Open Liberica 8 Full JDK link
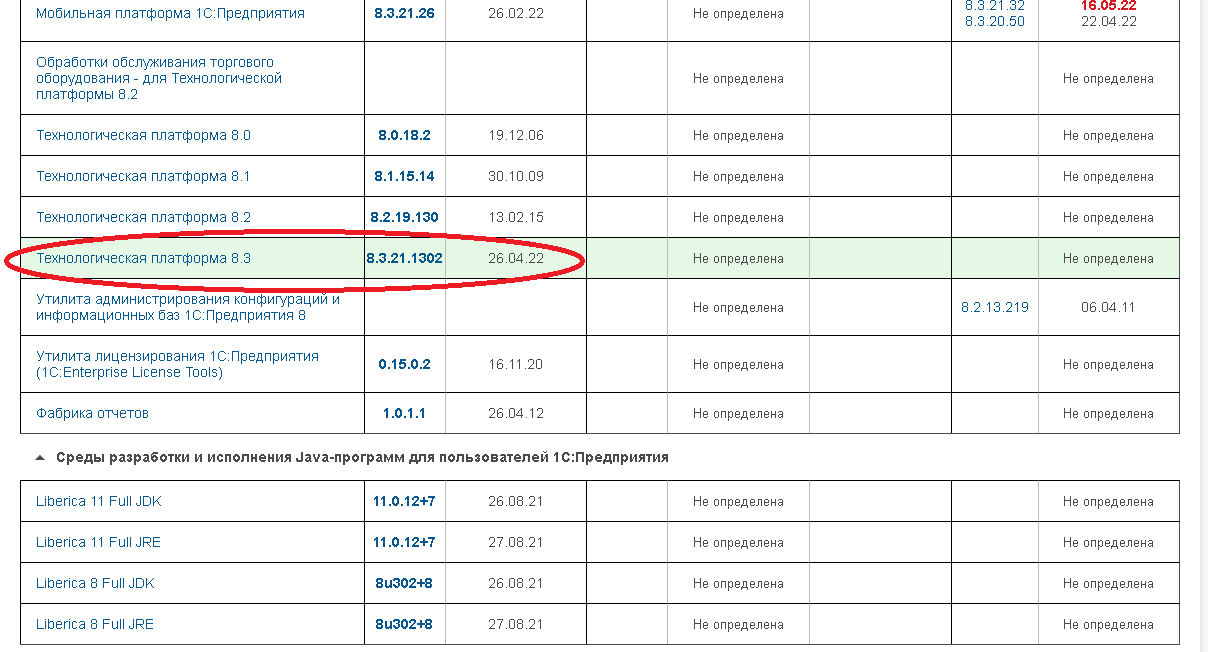The image size is (1208, 652). tap(95, 583)
